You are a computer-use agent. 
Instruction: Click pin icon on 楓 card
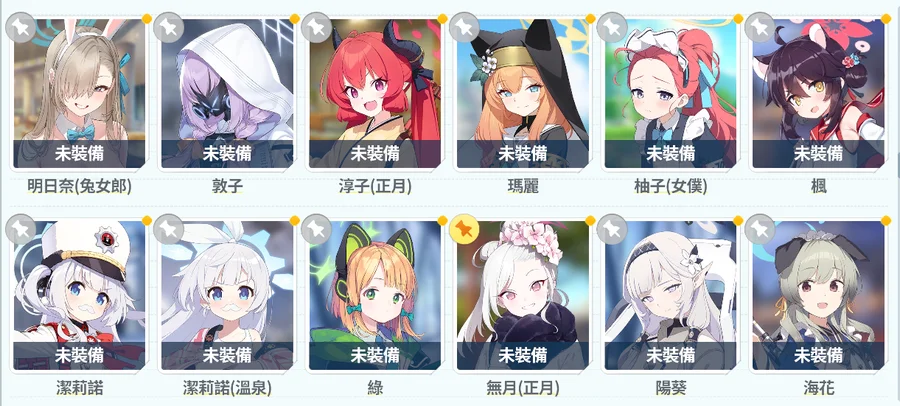pos(760,28)
